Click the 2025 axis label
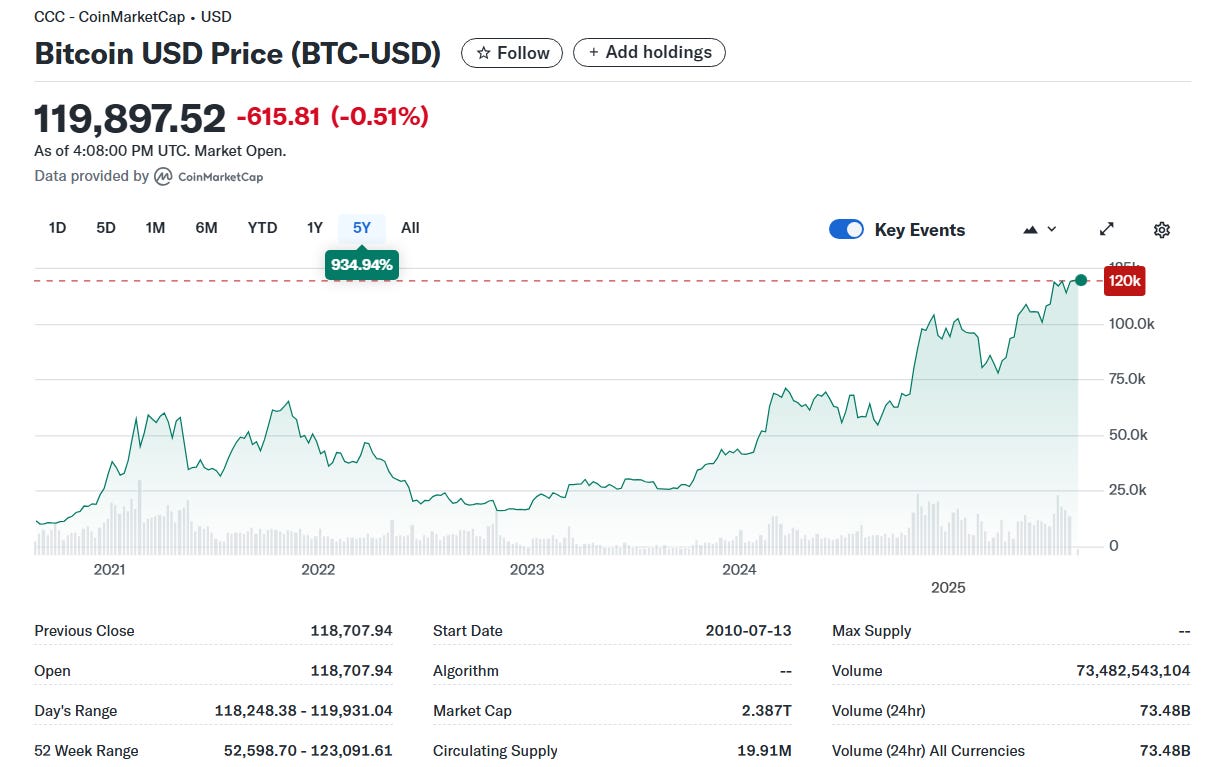 [948, 587]
